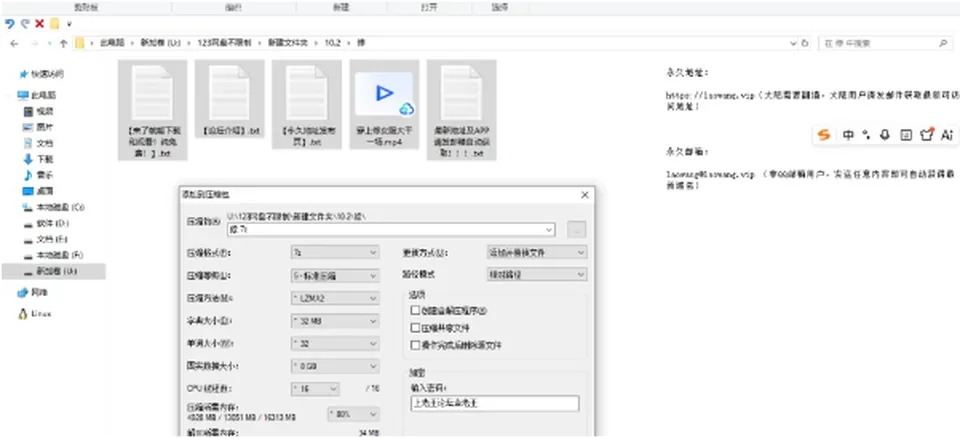Open the path mode dropdown showing 相对路径
This screenshot has height=438, width=960.
536,275
